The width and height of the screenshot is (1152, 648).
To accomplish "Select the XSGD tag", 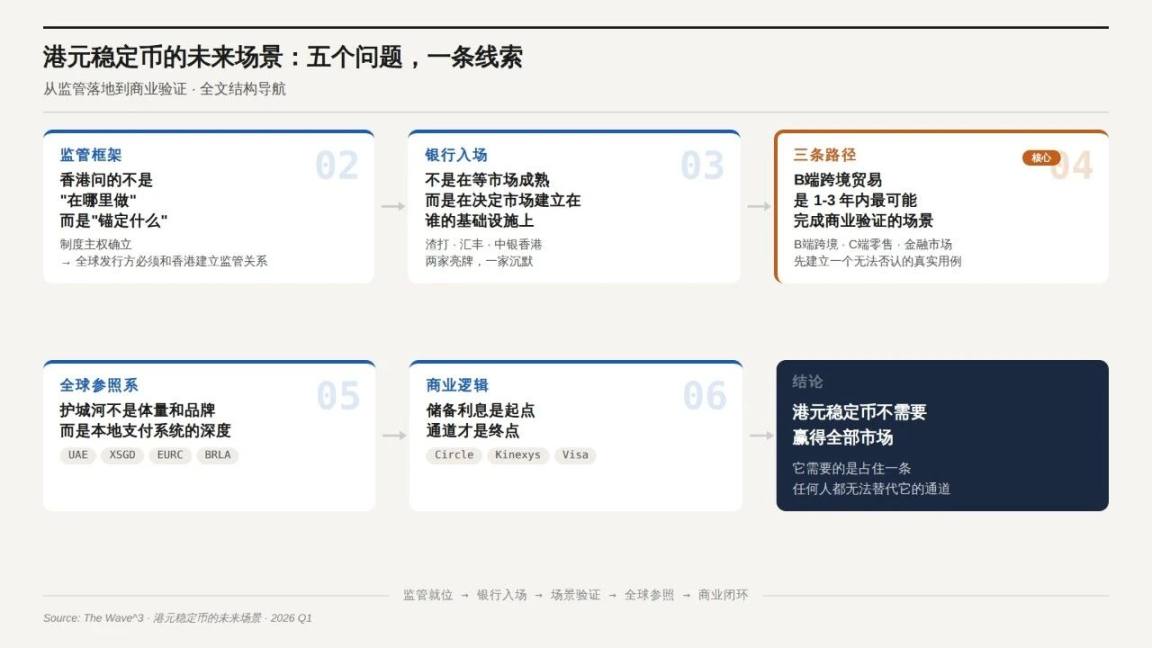I will tap(123, 455).
